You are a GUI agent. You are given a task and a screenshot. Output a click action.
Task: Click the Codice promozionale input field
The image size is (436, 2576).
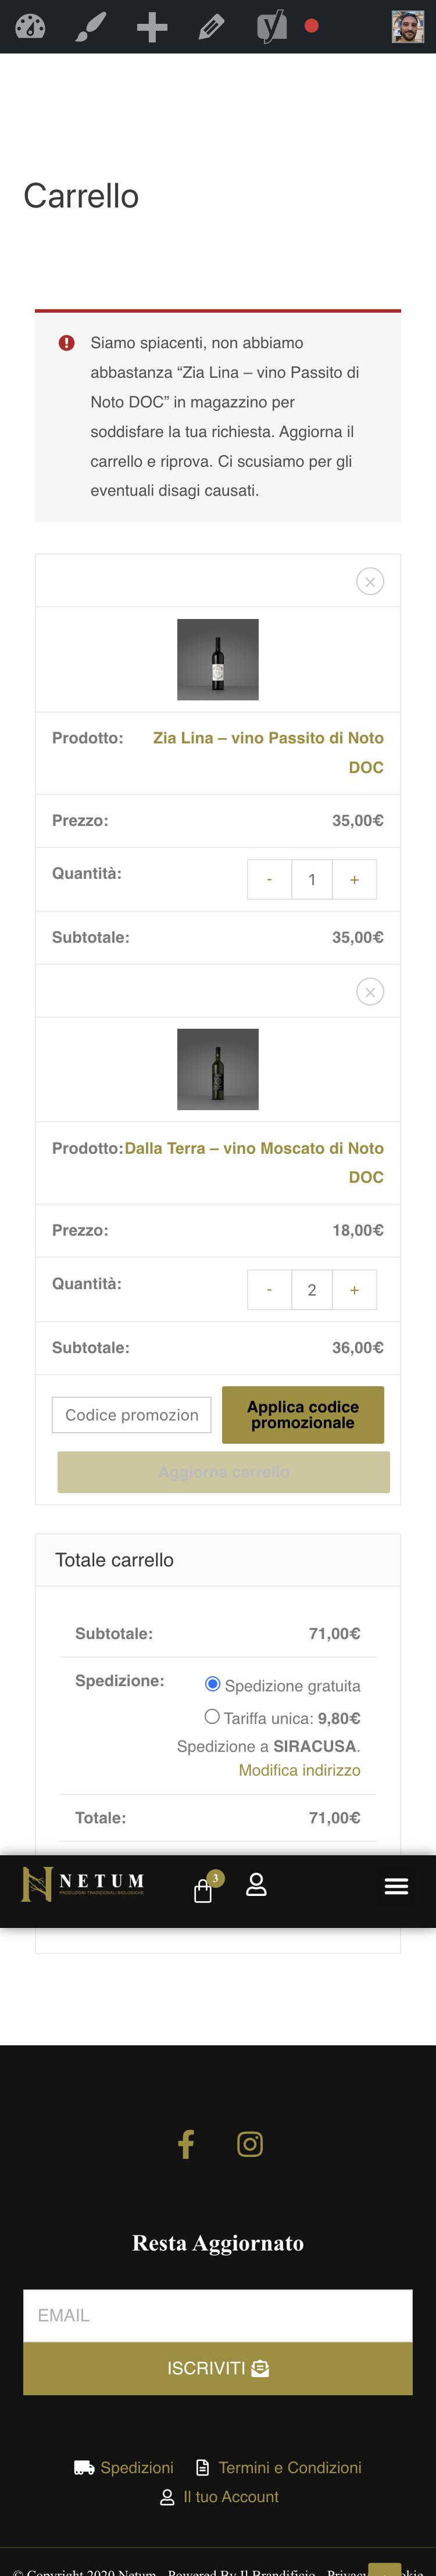coord(131,1414)
